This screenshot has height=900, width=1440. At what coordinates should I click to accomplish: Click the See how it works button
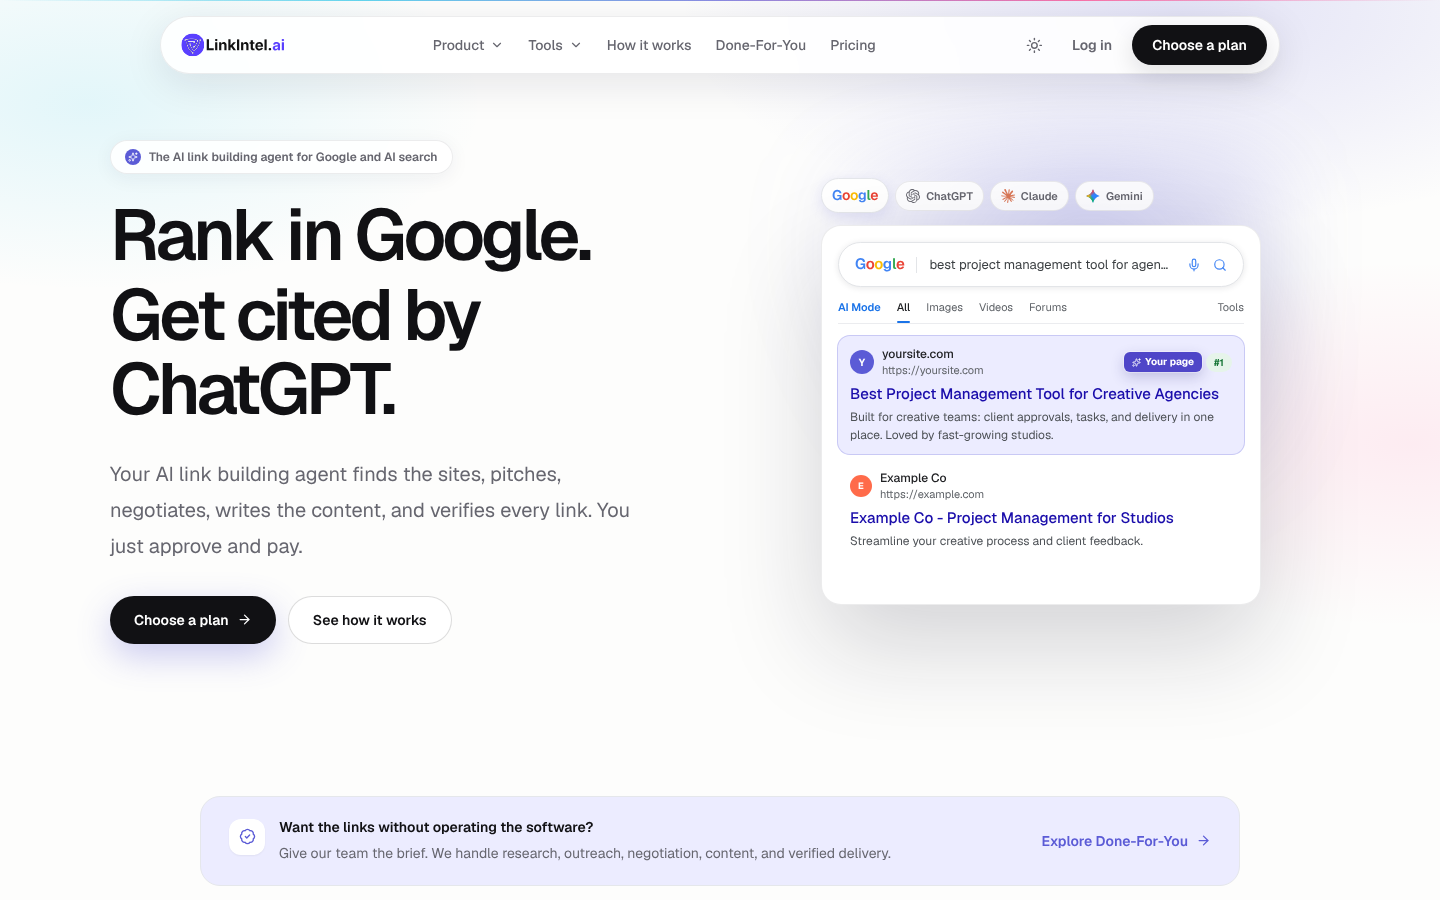370,620
